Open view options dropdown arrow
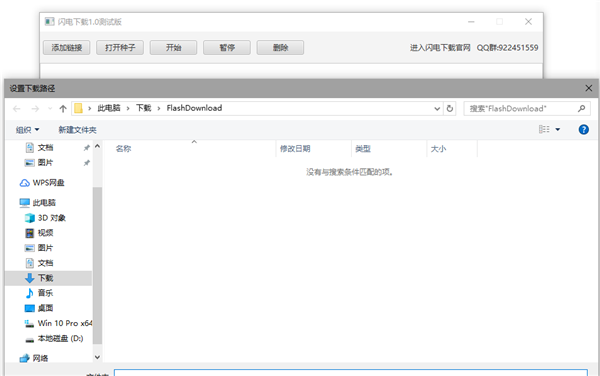This screenshot has width=600, height=376. tap(558, 129)
